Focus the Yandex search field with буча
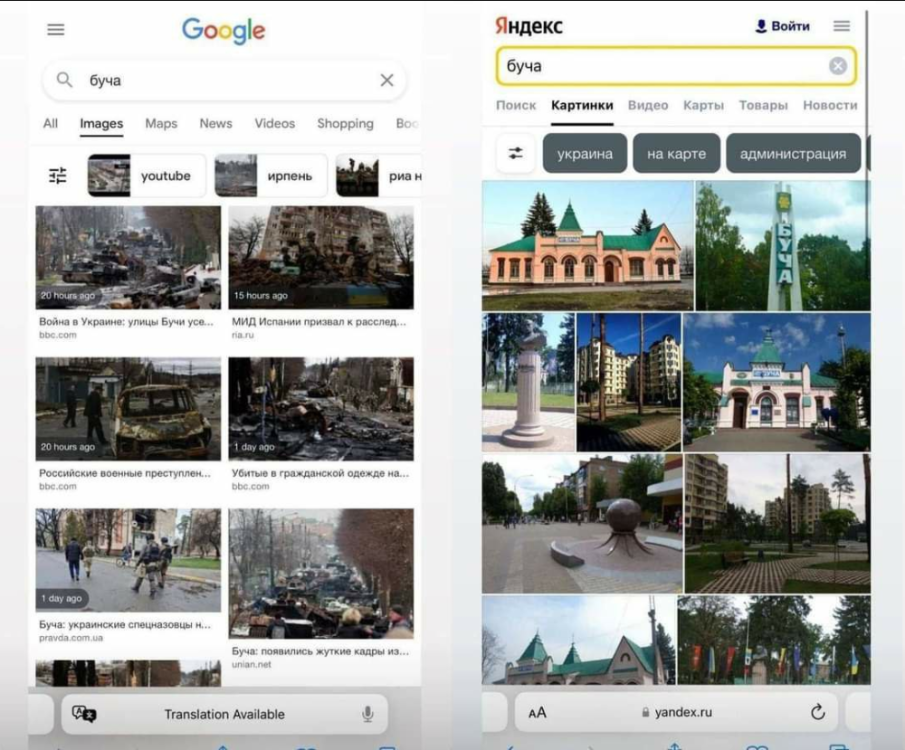This screenshot has width=905, height=750. pyautogui.click(x=676, y=66)
